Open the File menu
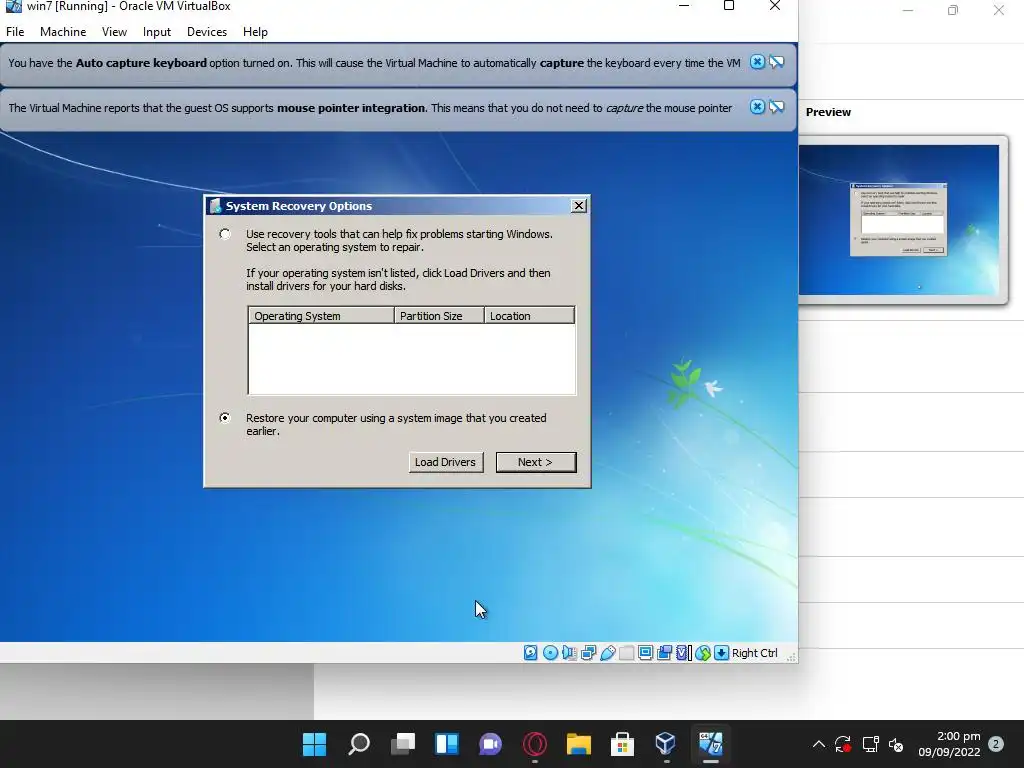The width and height of the screenshot is (1024, 768). pyautogui.click(x=15, y=31)
